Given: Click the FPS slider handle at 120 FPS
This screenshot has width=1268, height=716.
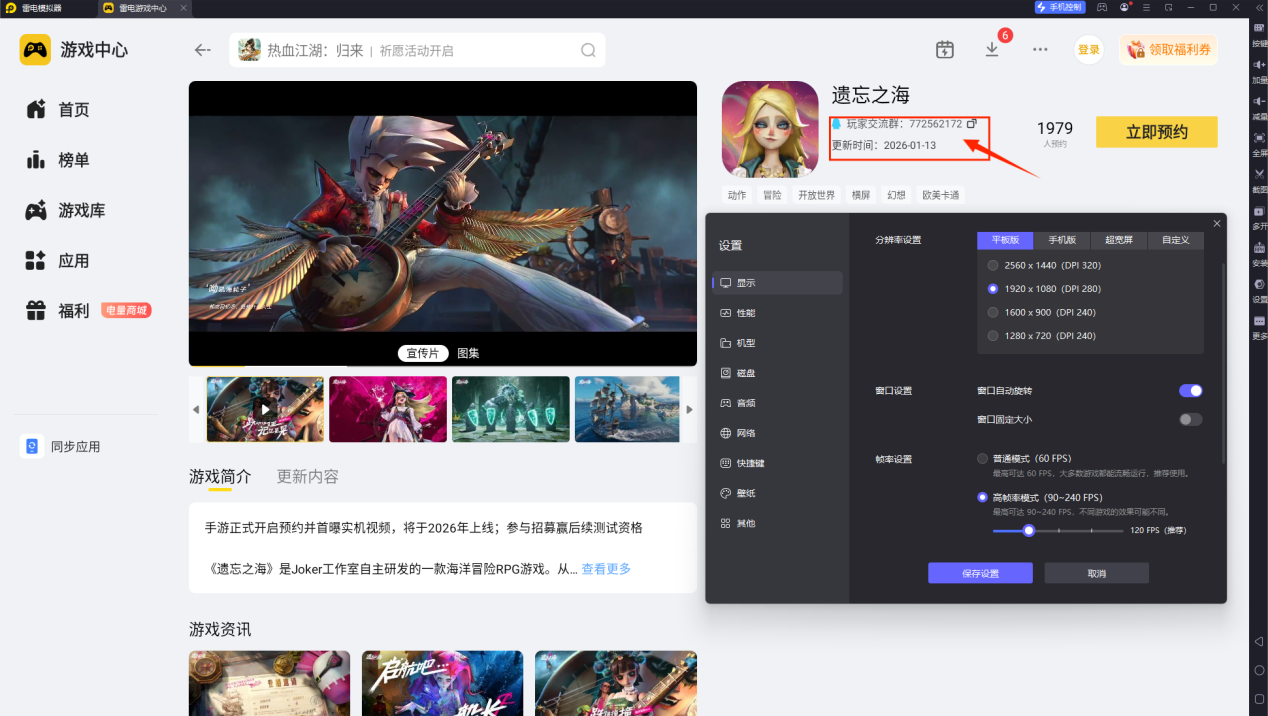Looking at the screenshot, I should click(1028, 531).
